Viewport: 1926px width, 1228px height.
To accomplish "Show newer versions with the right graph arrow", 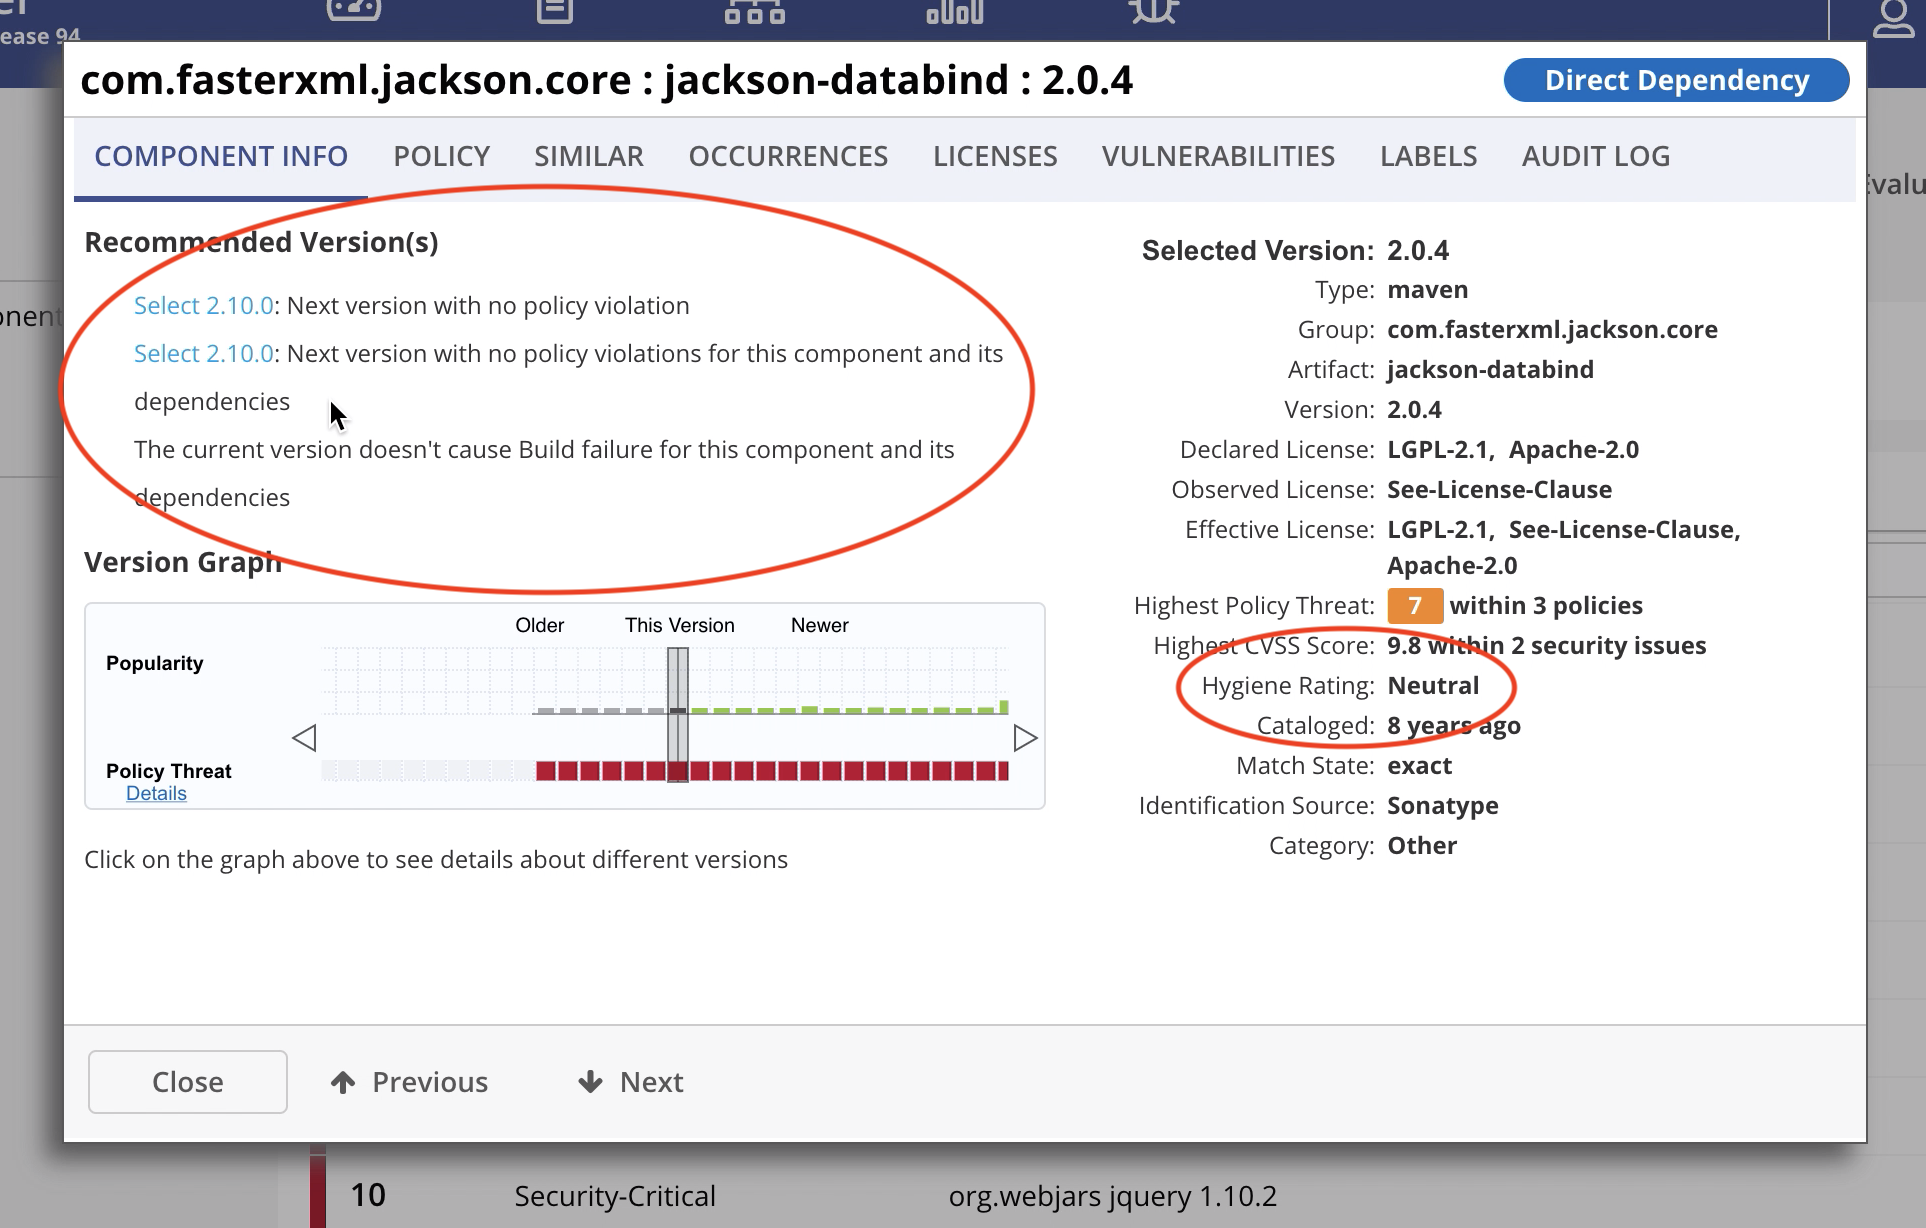I will coord(1025,738).
